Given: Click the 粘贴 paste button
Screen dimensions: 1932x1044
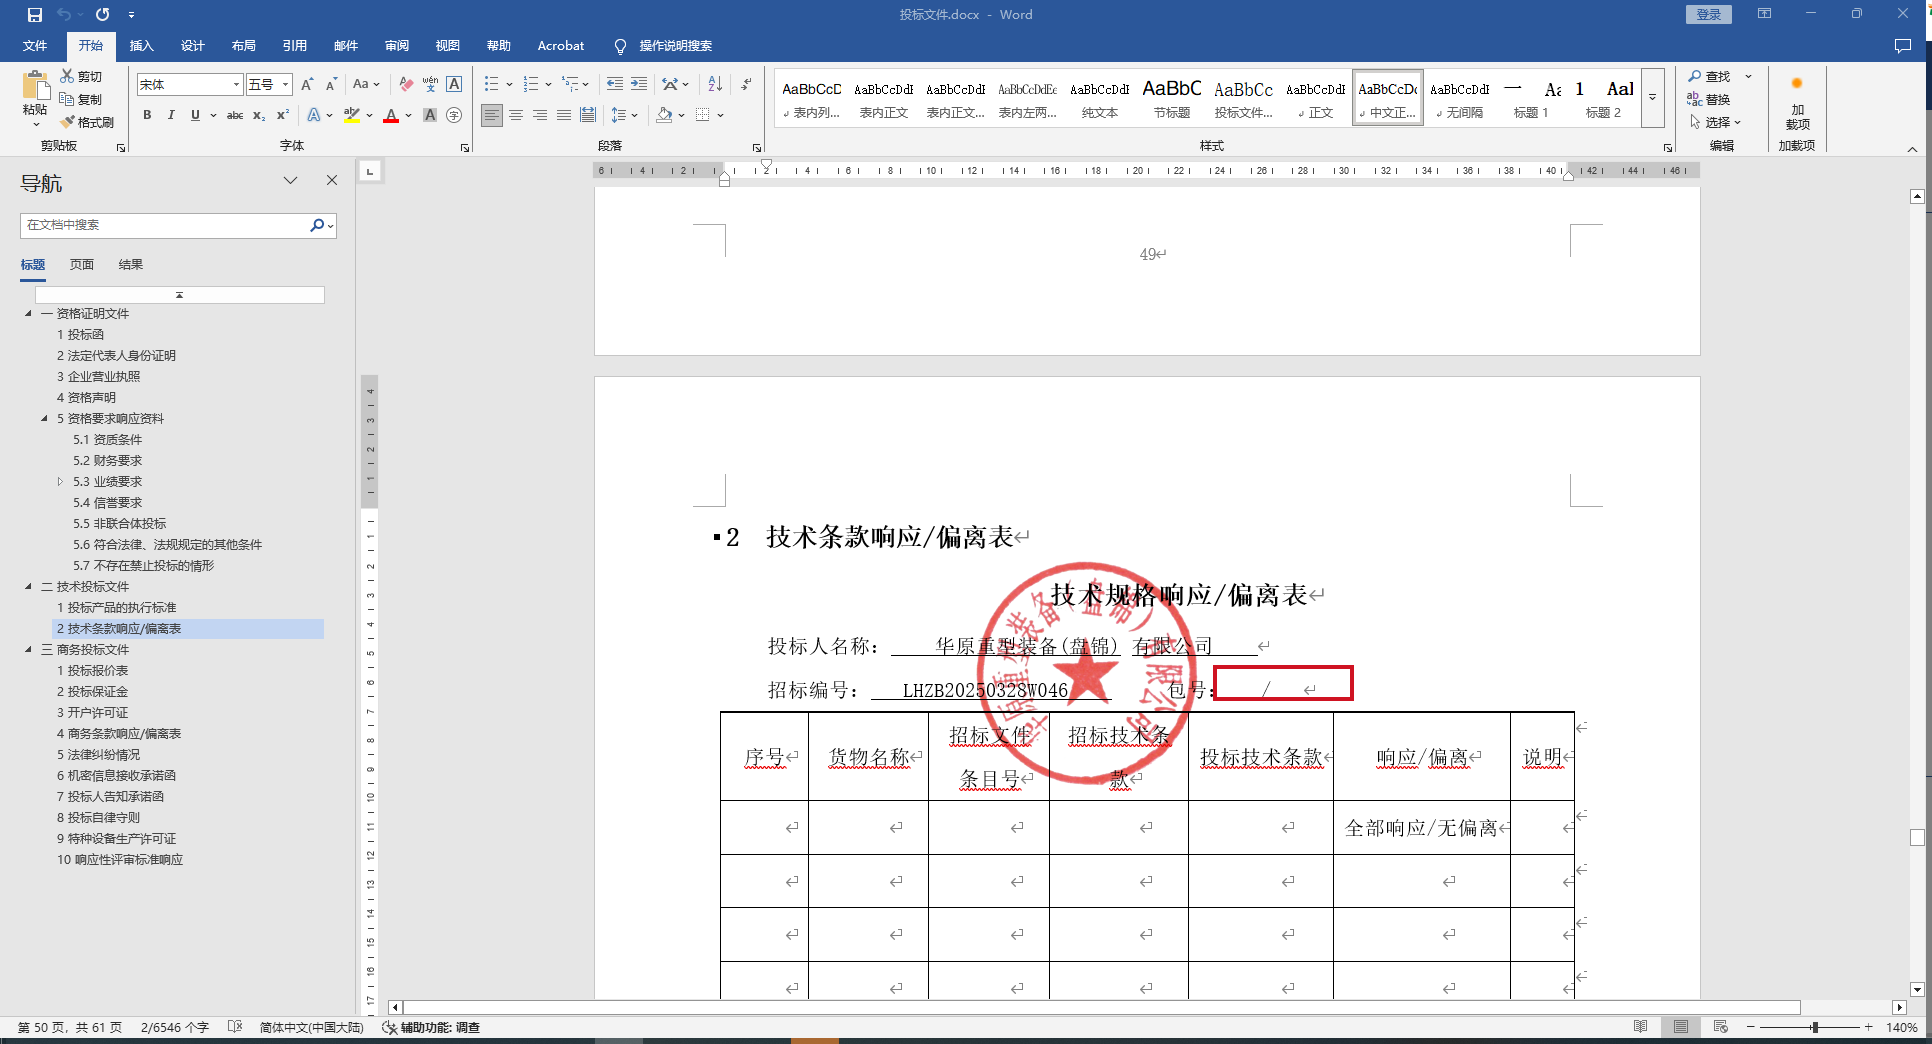Looking at the screenshot, I should (35, 100).
